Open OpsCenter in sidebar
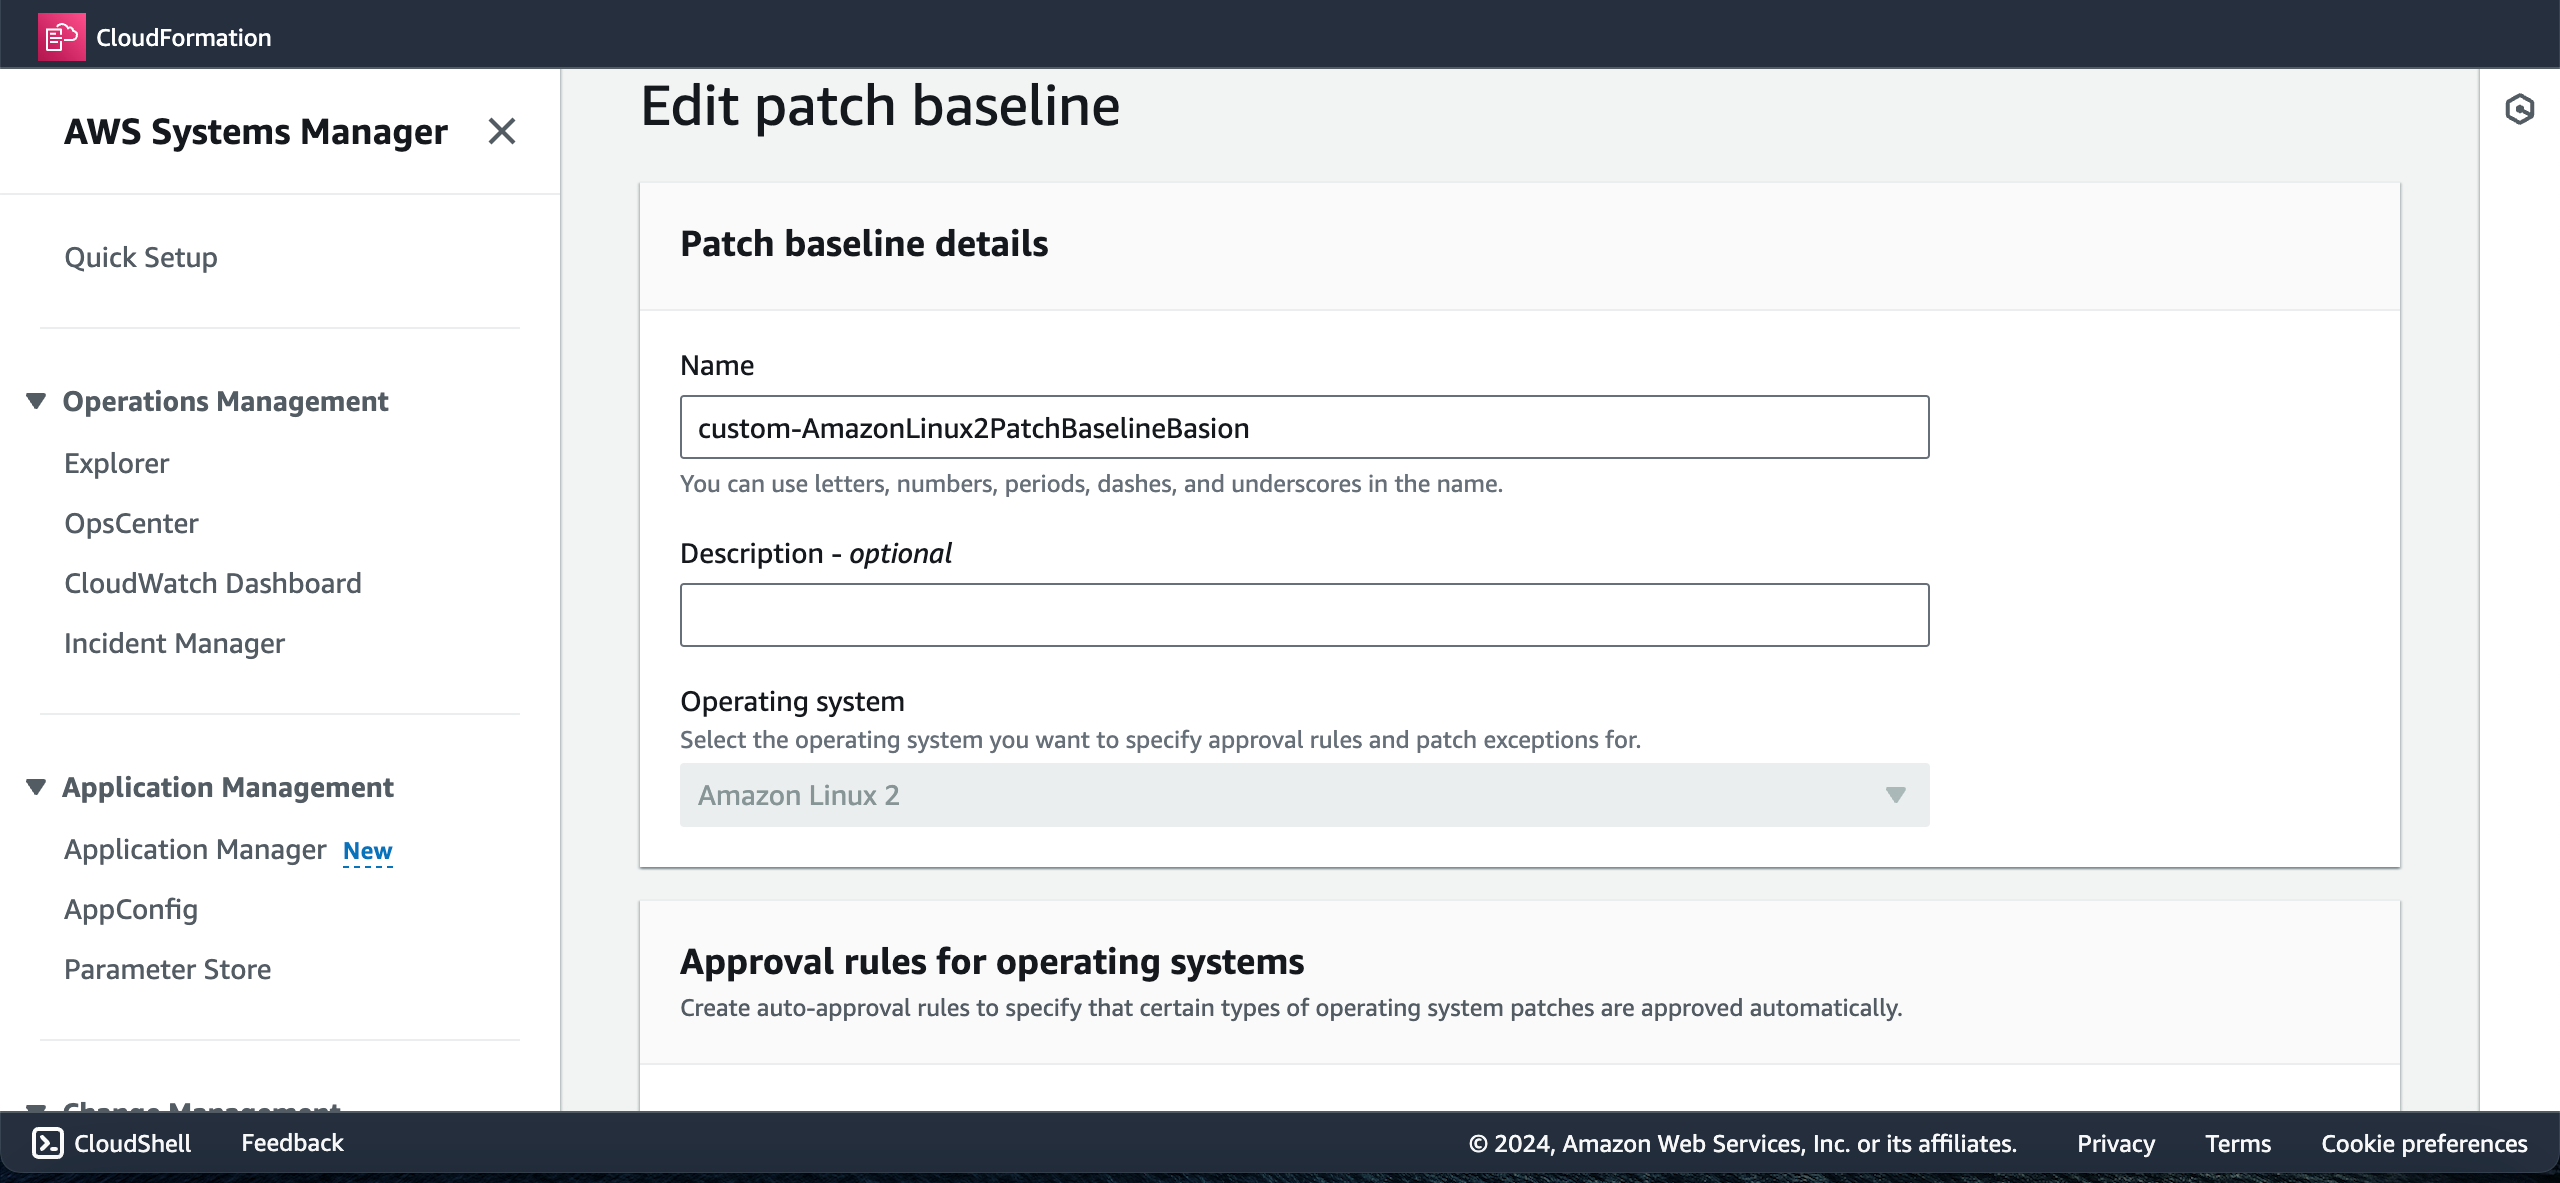Viewport: 2560px width, 1183px height. pos(131,523)
